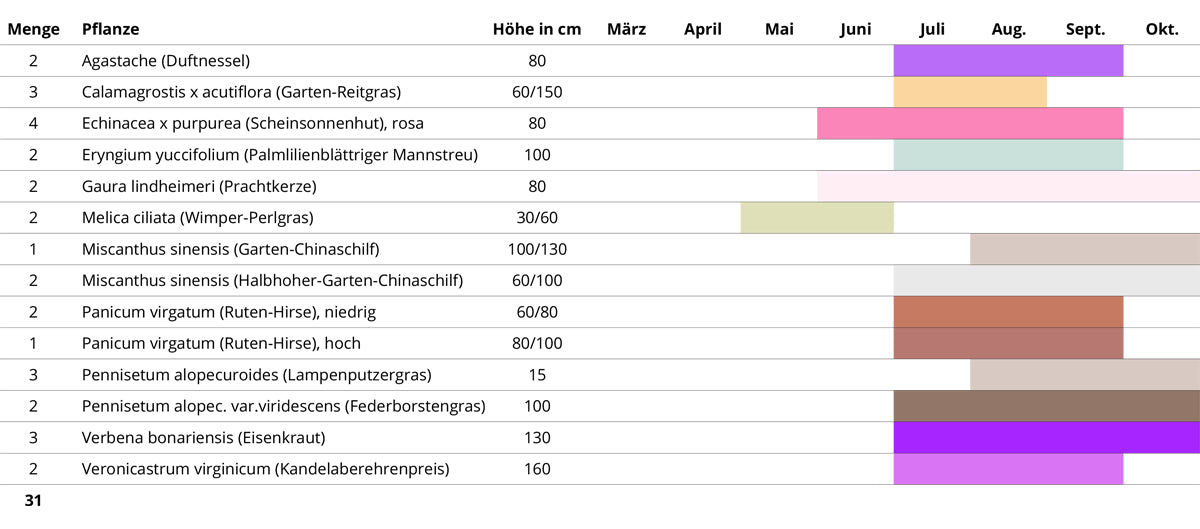Click the orange Calamagrostis bloom bar
The height and width of the screenshot is (529, 1200).
(970, 92)
